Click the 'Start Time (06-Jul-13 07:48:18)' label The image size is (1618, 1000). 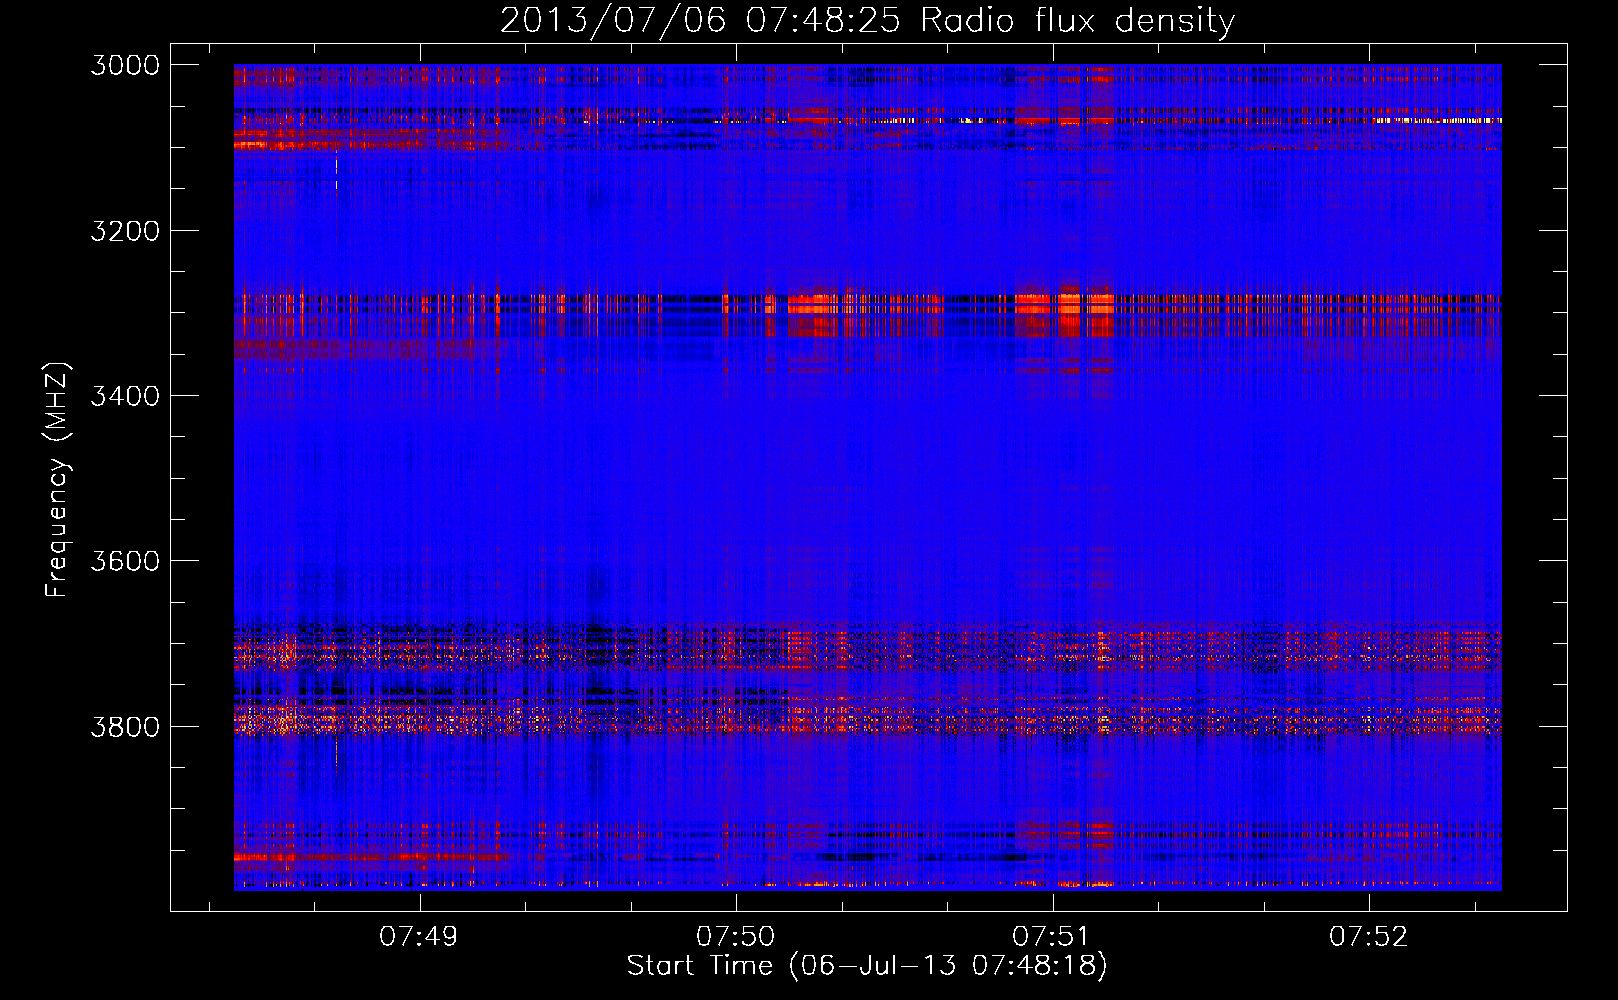pyautogui.click(x=867, y=966)
